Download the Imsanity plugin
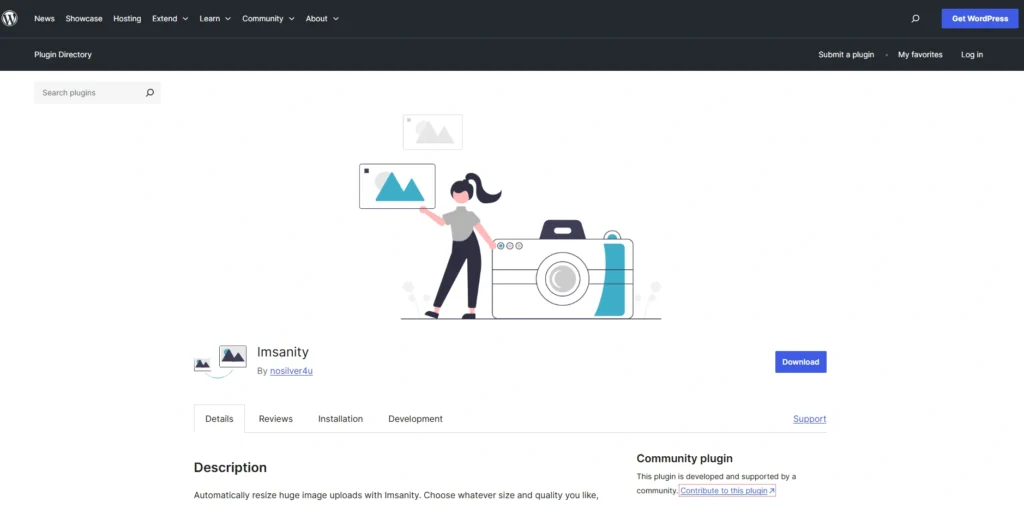 coord(801,362)
